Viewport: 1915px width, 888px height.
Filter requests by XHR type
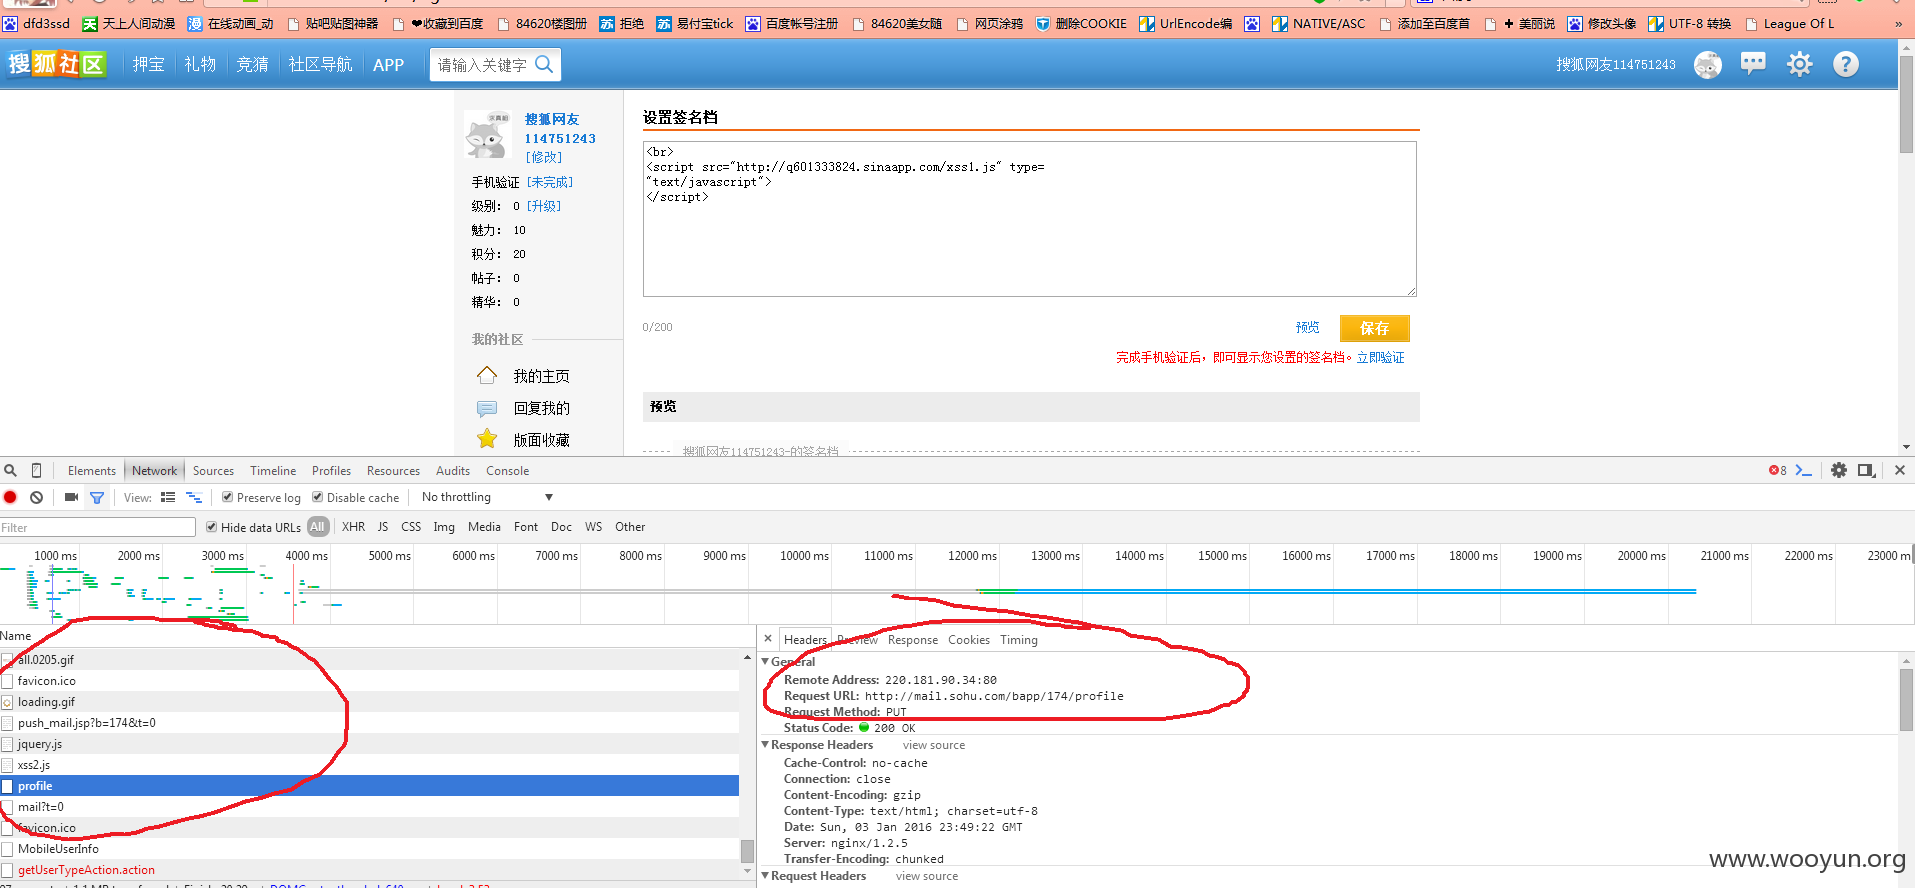coord(353,527)
